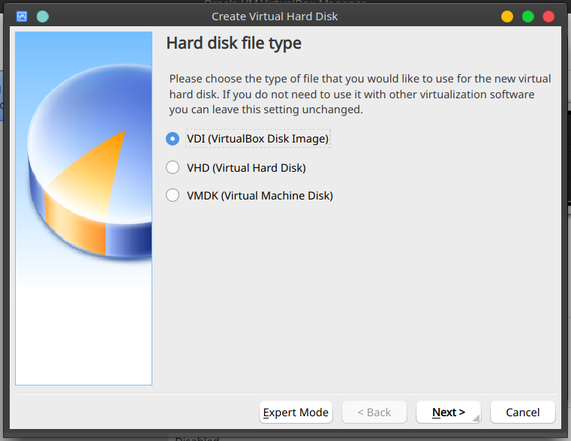
Task: Cancel the virtual hard disk creation
Action: 523,412
